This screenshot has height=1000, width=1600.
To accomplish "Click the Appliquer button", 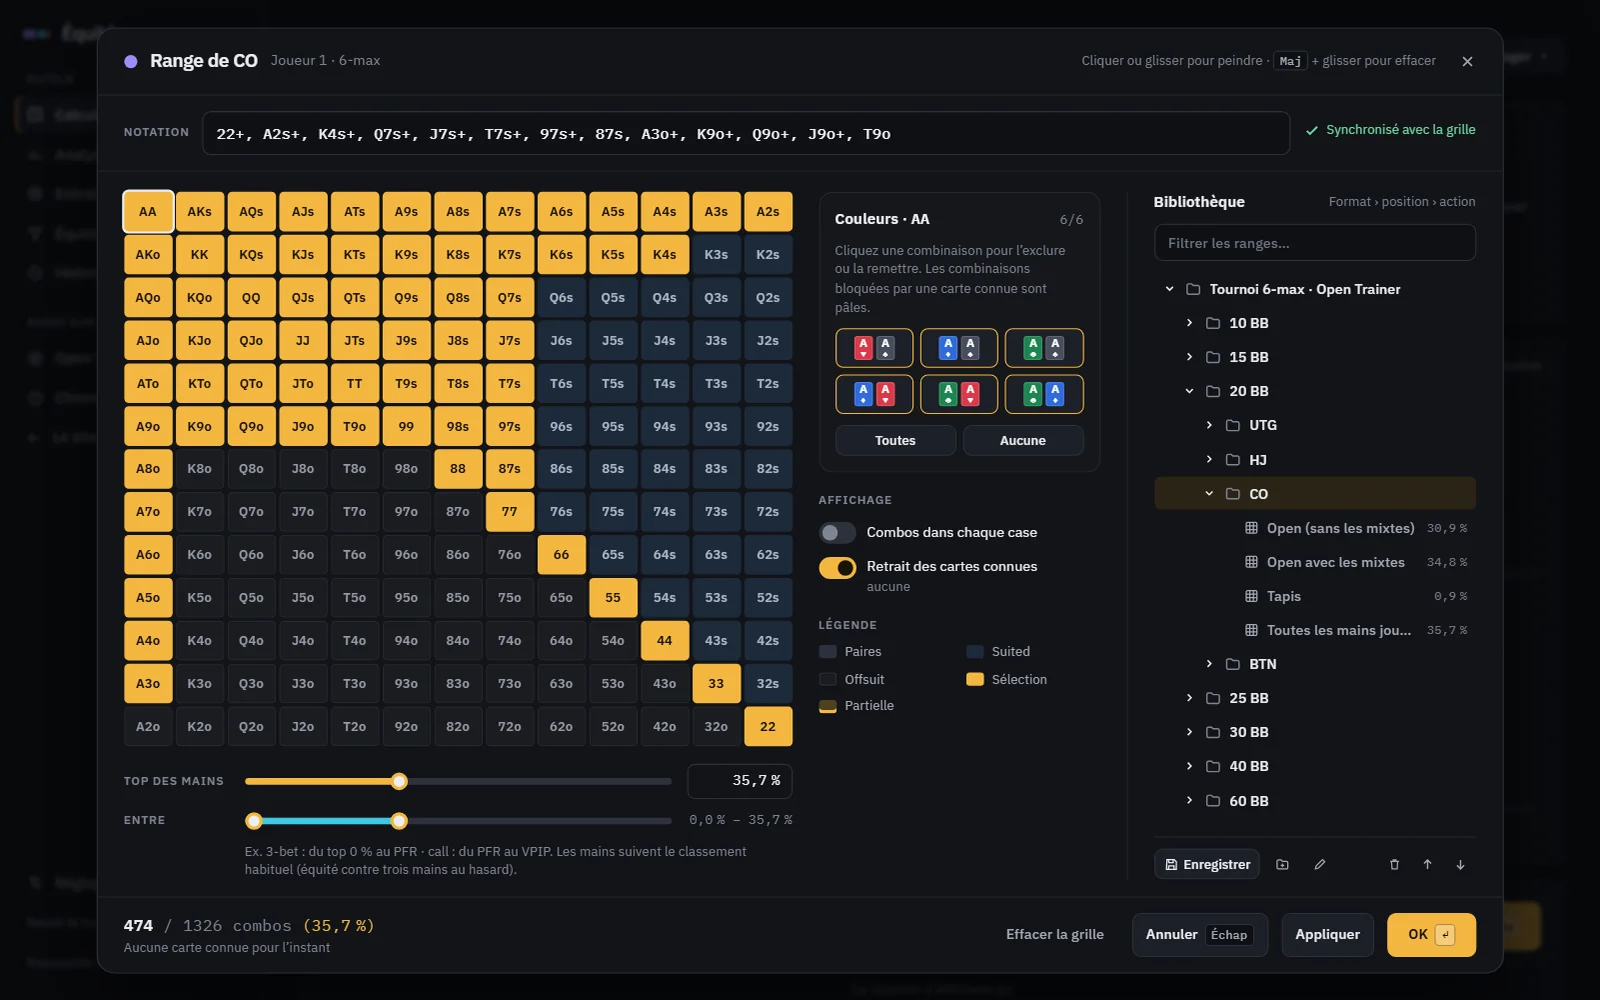I will coord(1327,935).
